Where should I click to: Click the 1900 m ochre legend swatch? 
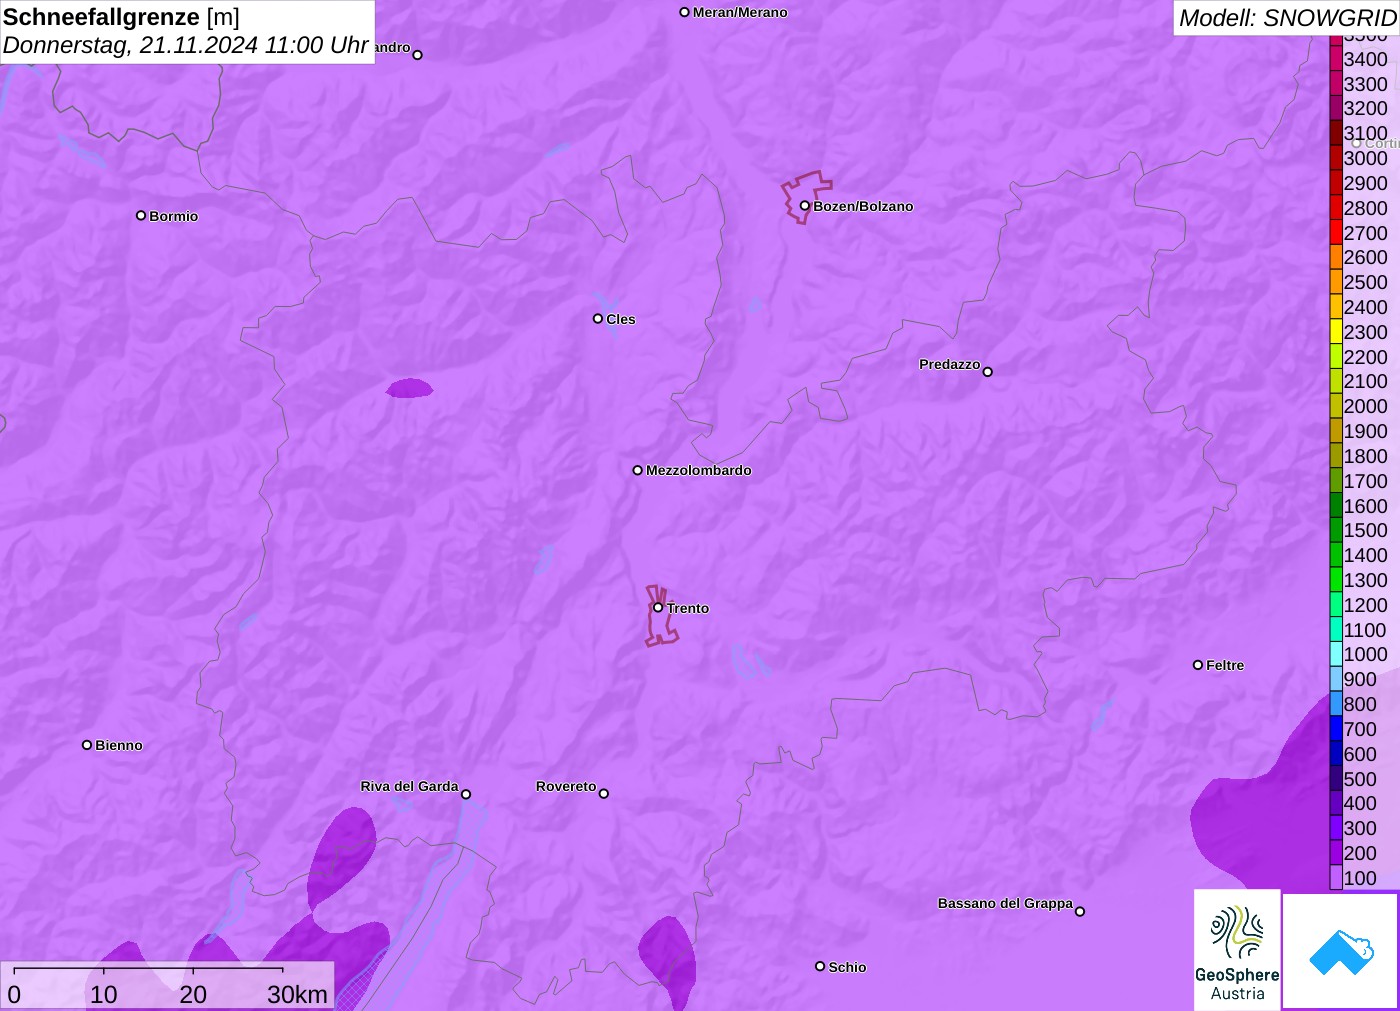[x=1336, y=431]
